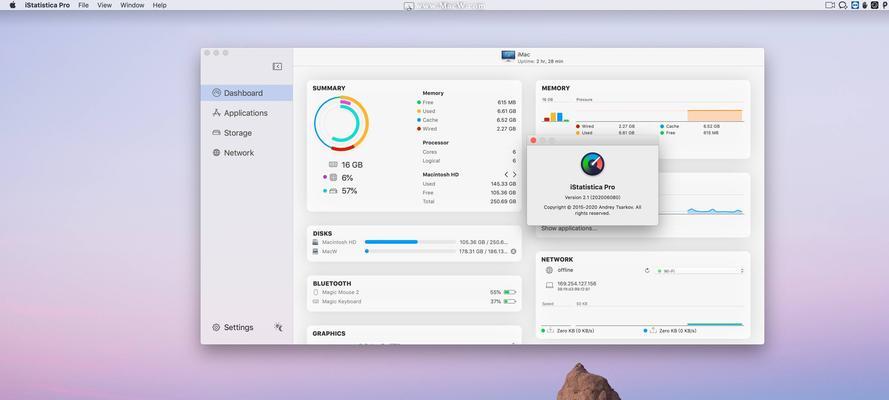Open the Applications section in sidebar
889x400 pixels.
tap(247, 113)
